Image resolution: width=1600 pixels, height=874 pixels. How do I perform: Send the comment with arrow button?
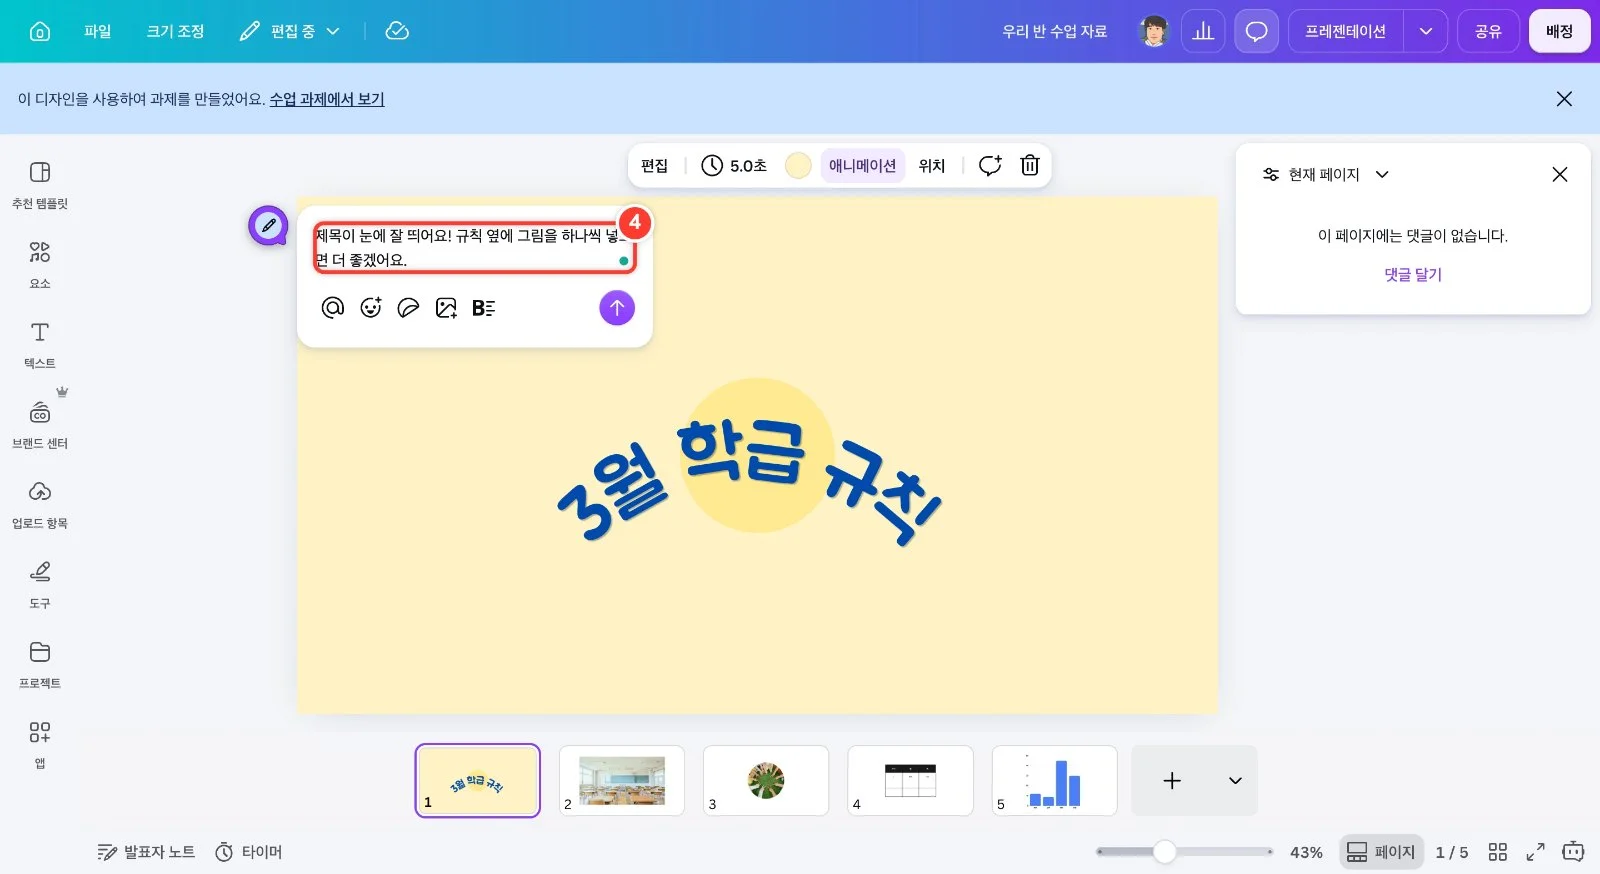617,308
